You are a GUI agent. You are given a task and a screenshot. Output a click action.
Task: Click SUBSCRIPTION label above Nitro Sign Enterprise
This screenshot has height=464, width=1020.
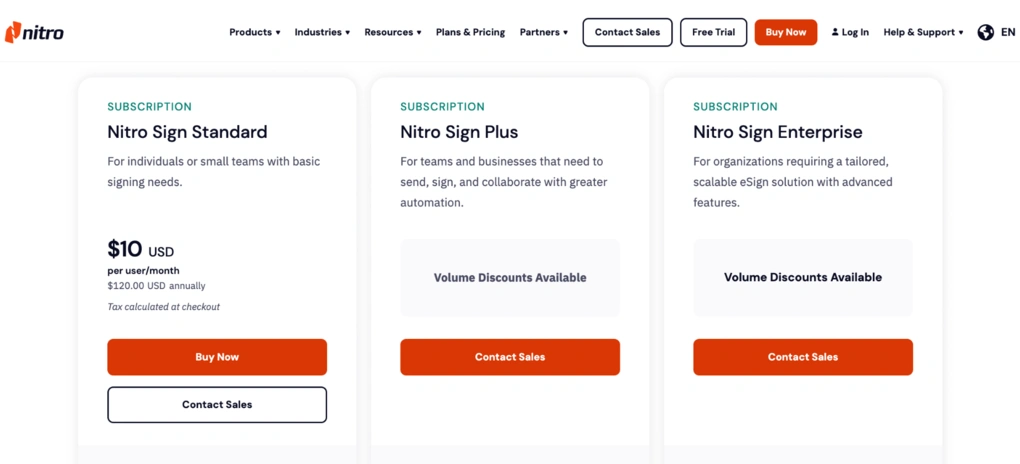[x=735, y=107]
